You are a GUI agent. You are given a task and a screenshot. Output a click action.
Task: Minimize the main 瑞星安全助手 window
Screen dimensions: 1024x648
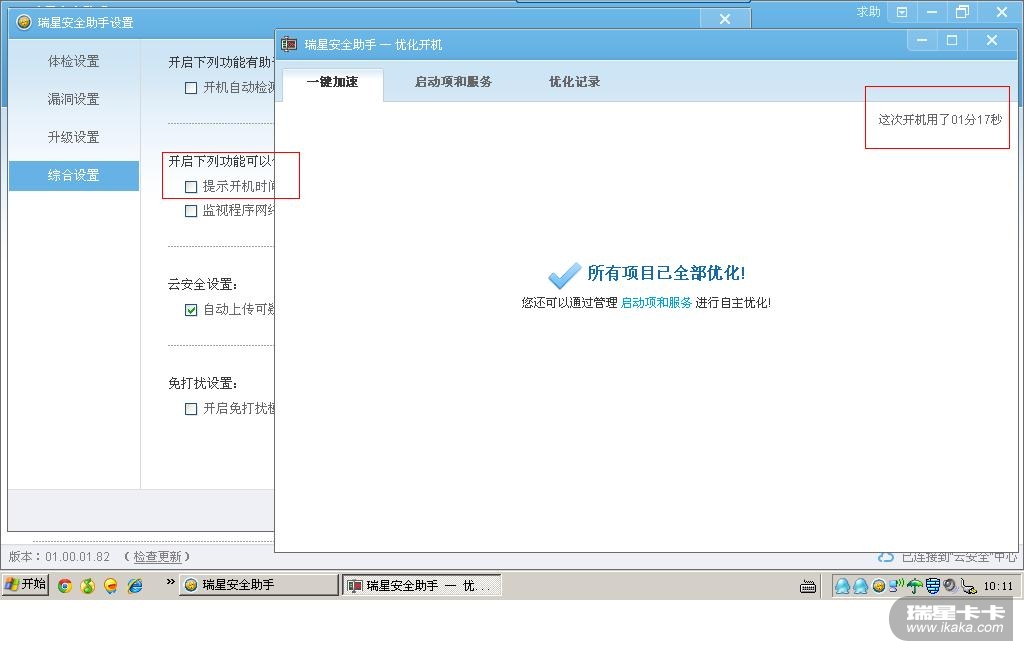click(932, 12)
